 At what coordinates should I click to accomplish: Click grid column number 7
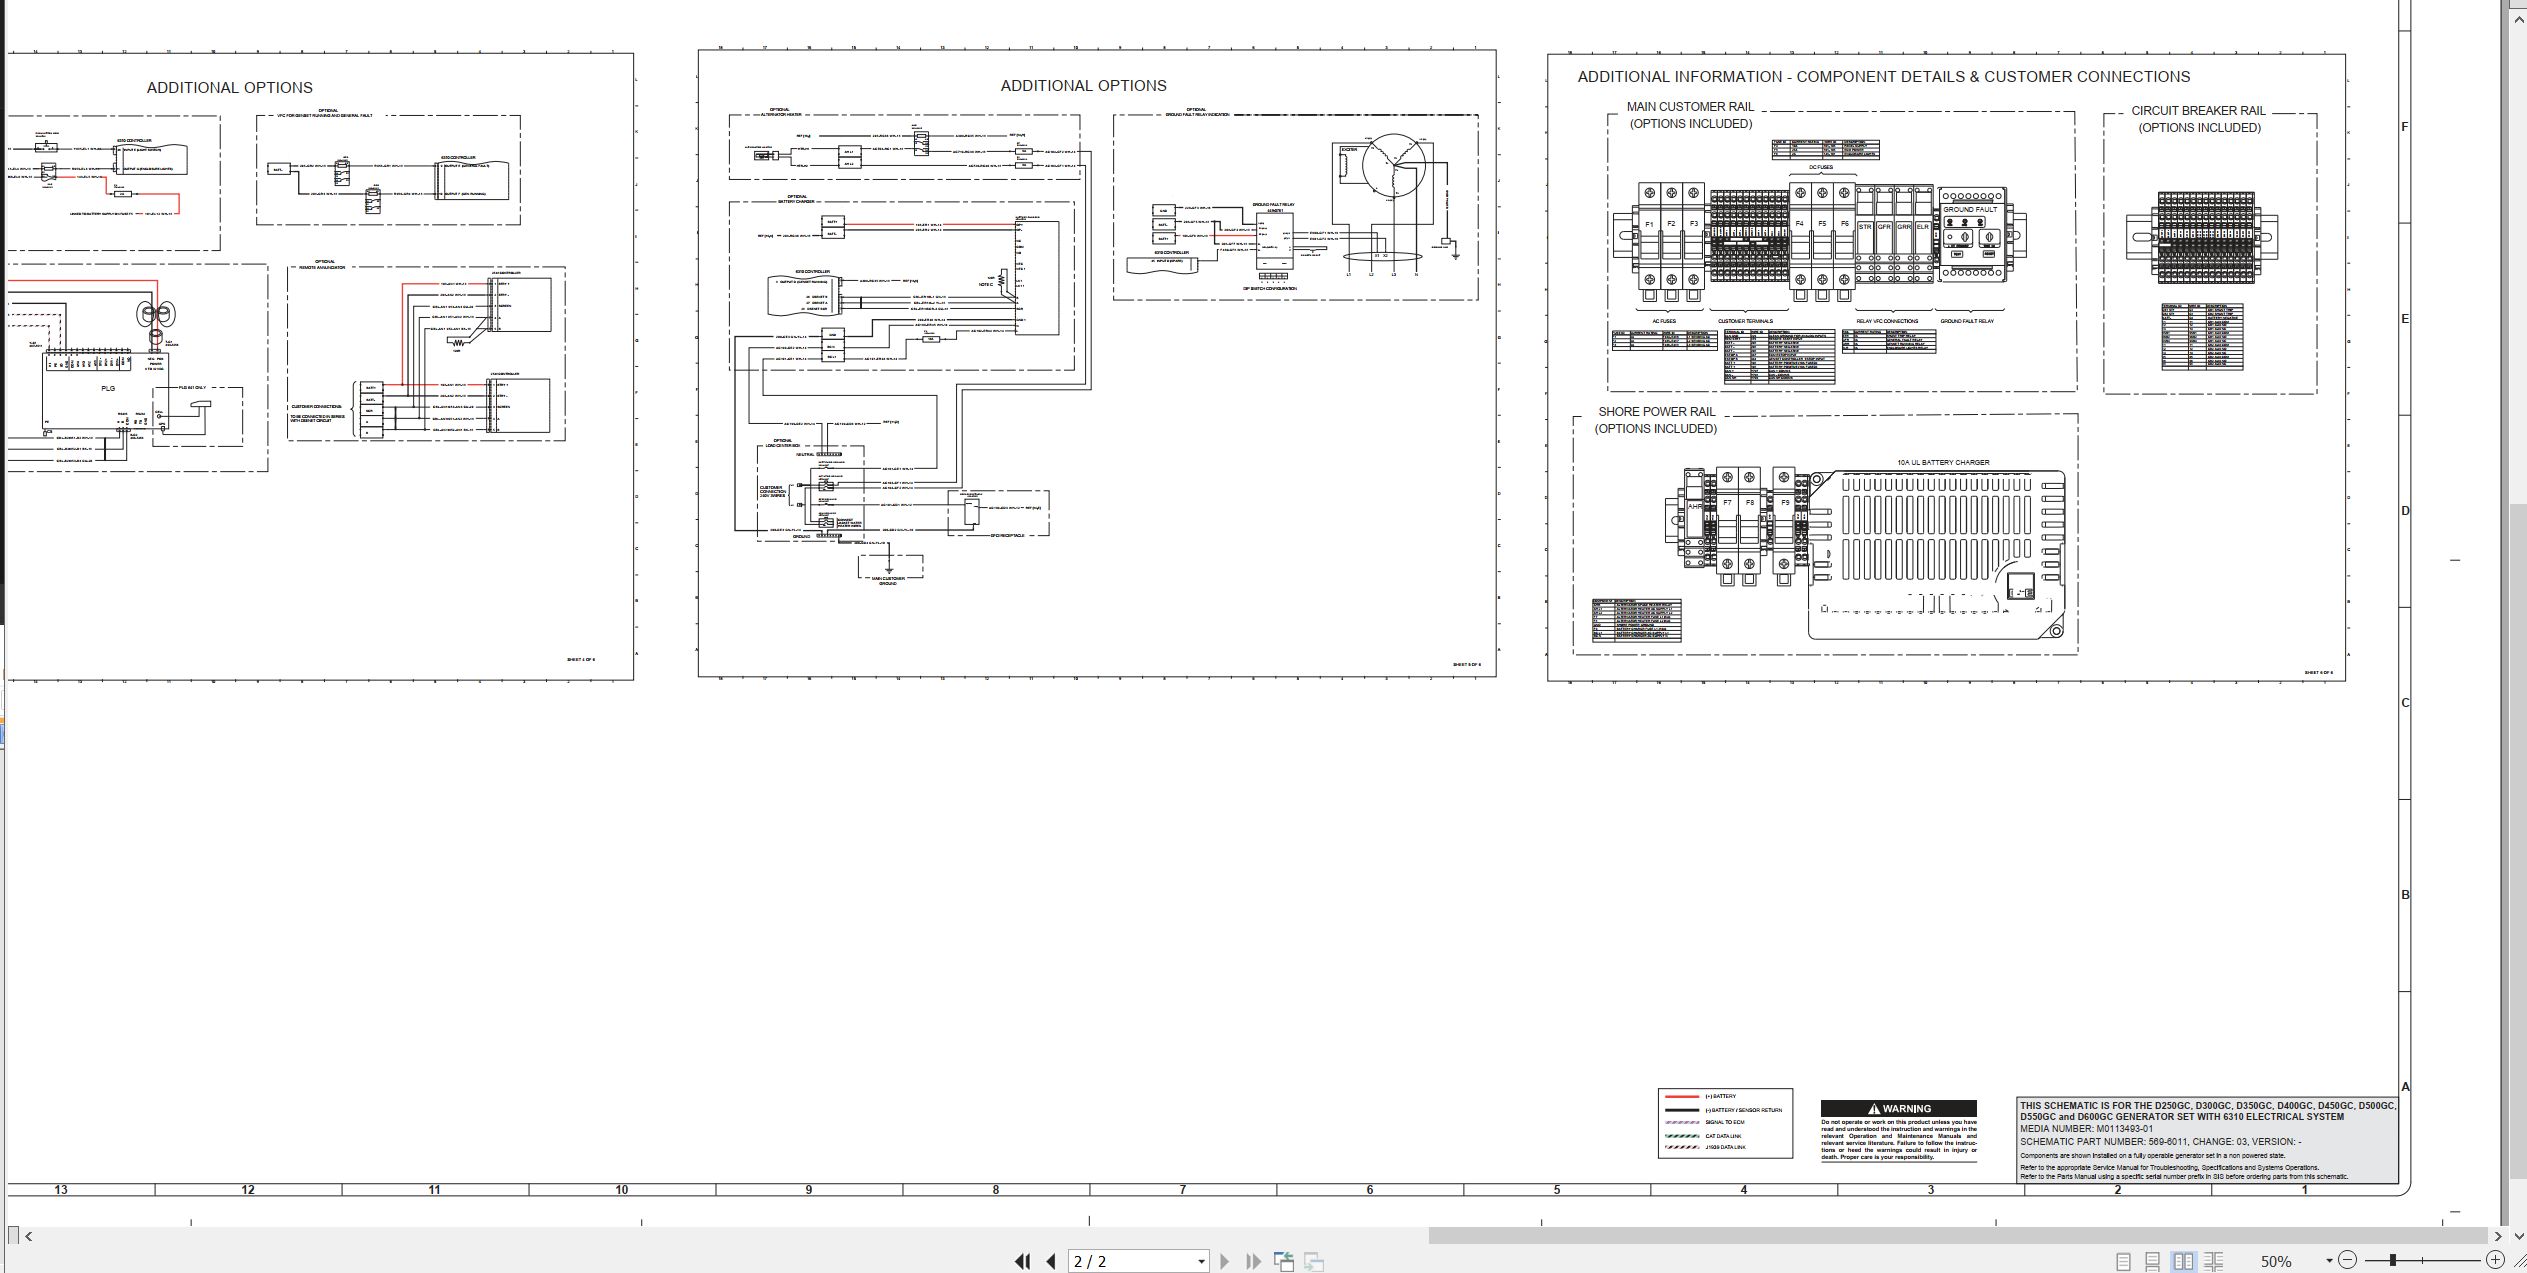pyautogui.click(x=1183, y=1190)
